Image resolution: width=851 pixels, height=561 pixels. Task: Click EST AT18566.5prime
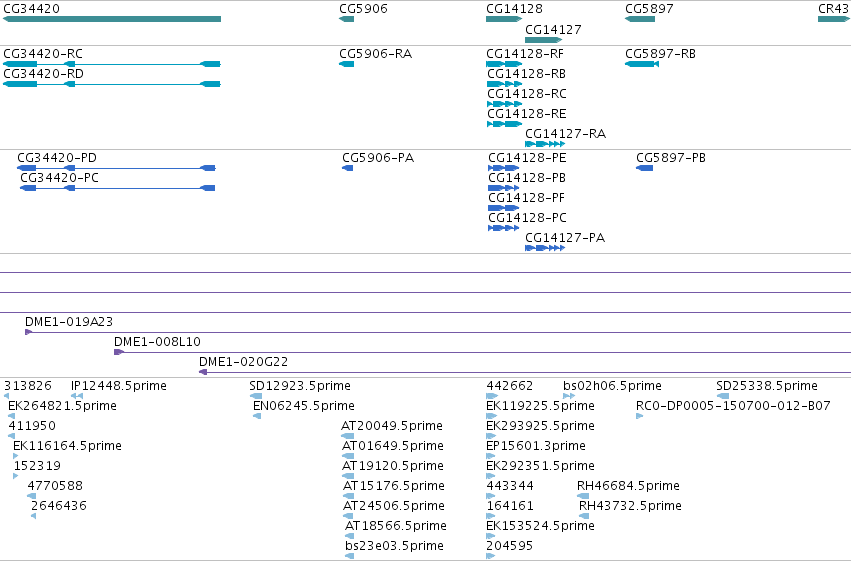click(x=349, y=537)
